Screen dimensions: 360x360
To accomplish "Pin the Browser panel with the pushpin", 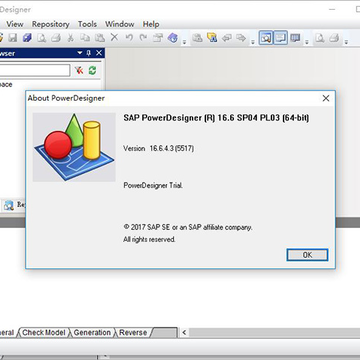I will coord(89,53).
